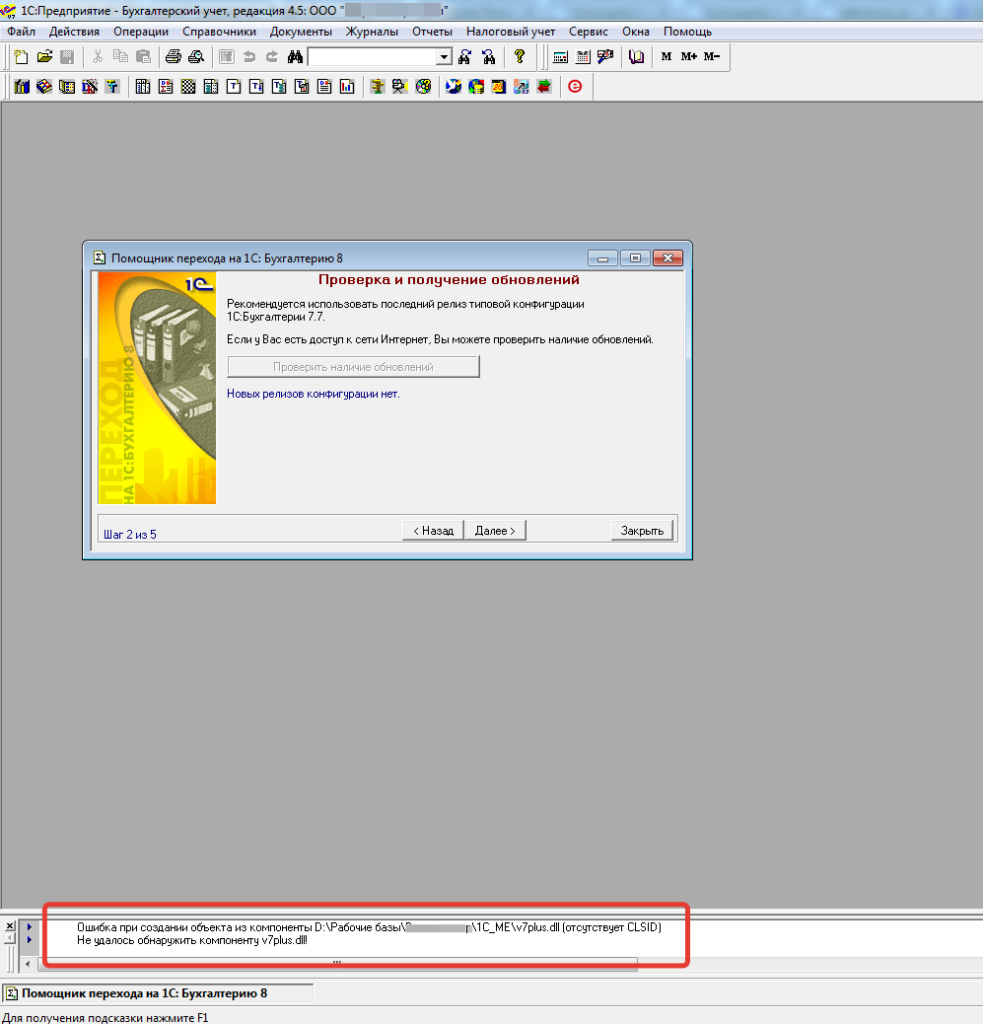
Task: Click the yellow question mark Help icon
Action: tap(519, 57)
